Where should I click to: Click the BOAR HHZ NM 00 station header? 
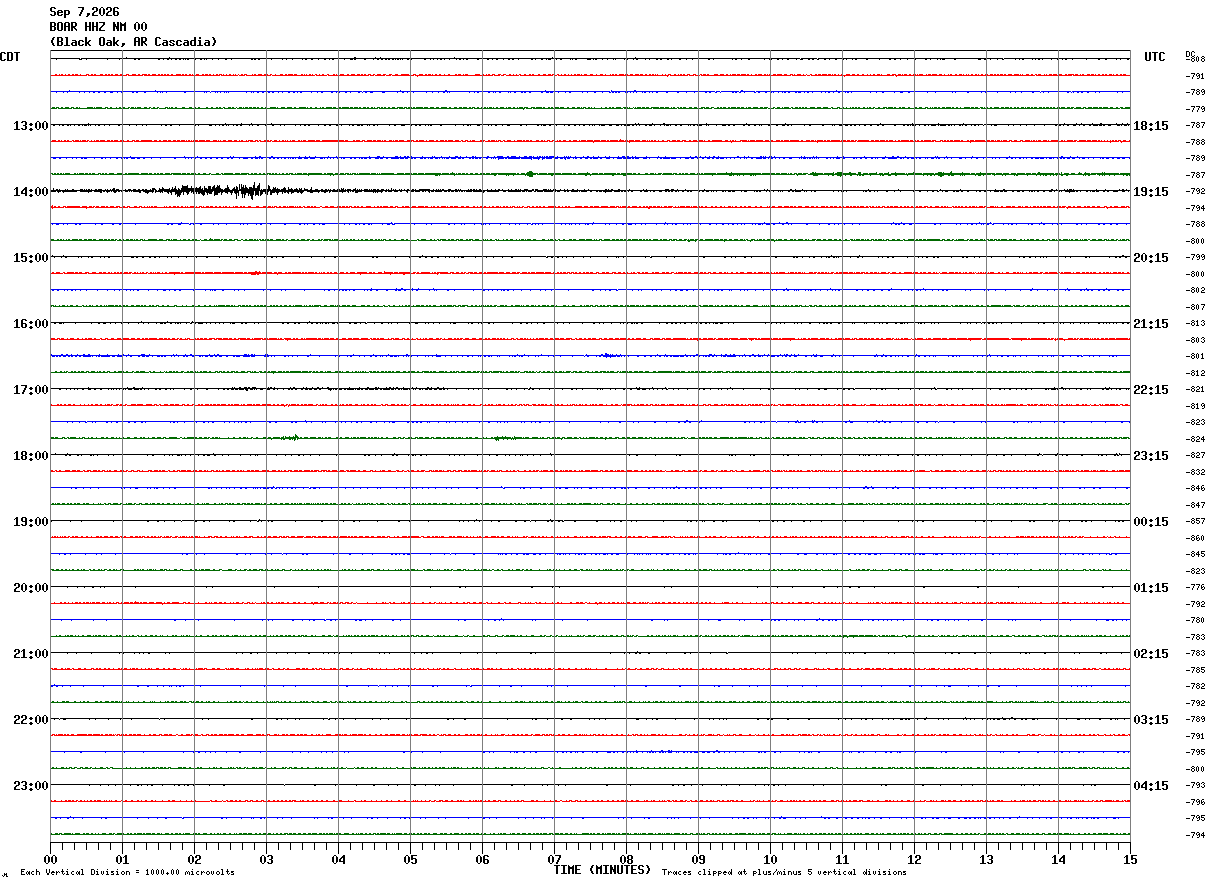pos(98,27)
